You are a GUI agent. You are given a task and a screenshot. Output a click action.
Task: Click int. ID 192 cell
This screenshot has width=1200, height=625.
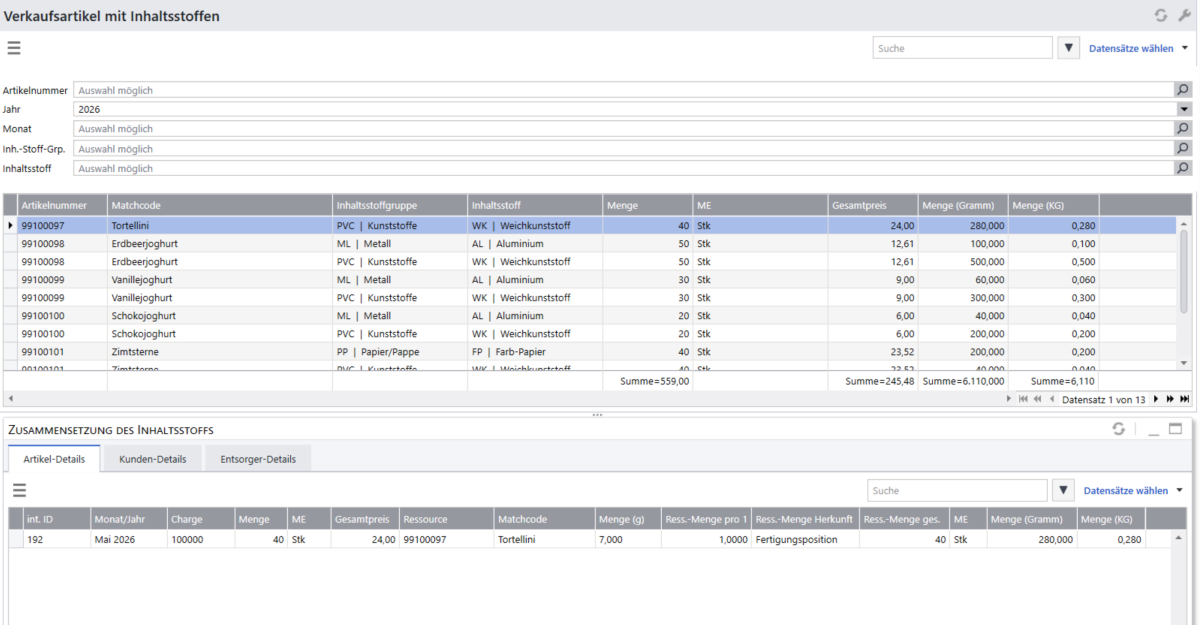56,539
